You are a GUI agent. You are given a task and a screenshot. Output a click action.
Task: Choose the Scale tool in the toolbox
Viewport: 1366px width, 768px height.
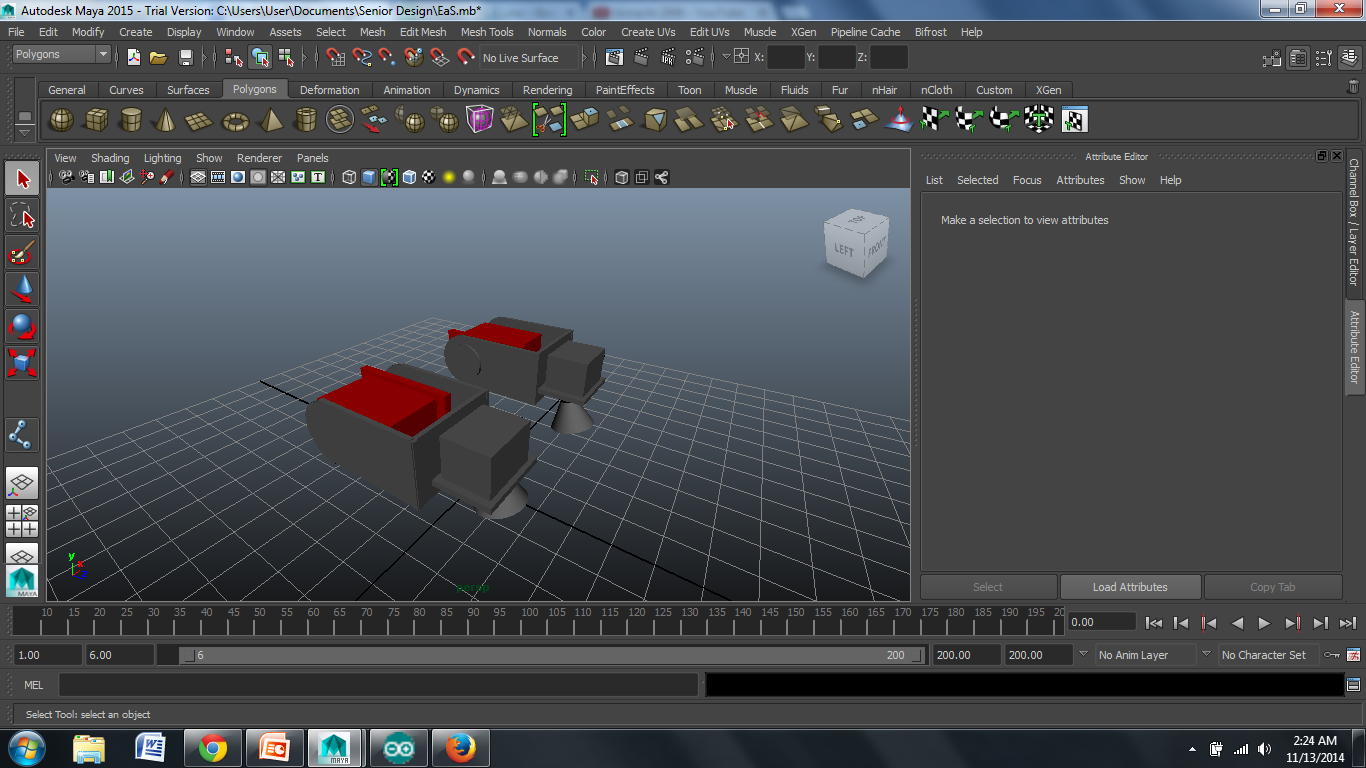(22, 362)
